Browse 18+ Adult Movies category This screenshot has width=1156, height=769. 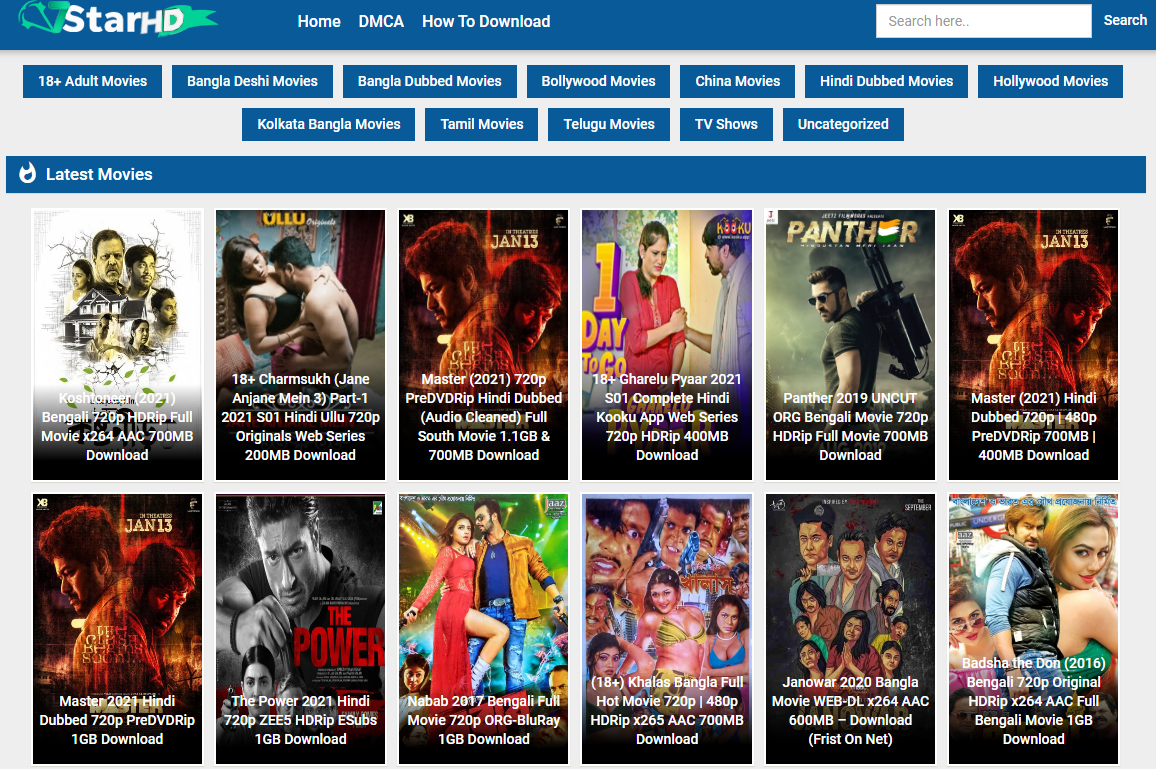(x=93, y=81)
